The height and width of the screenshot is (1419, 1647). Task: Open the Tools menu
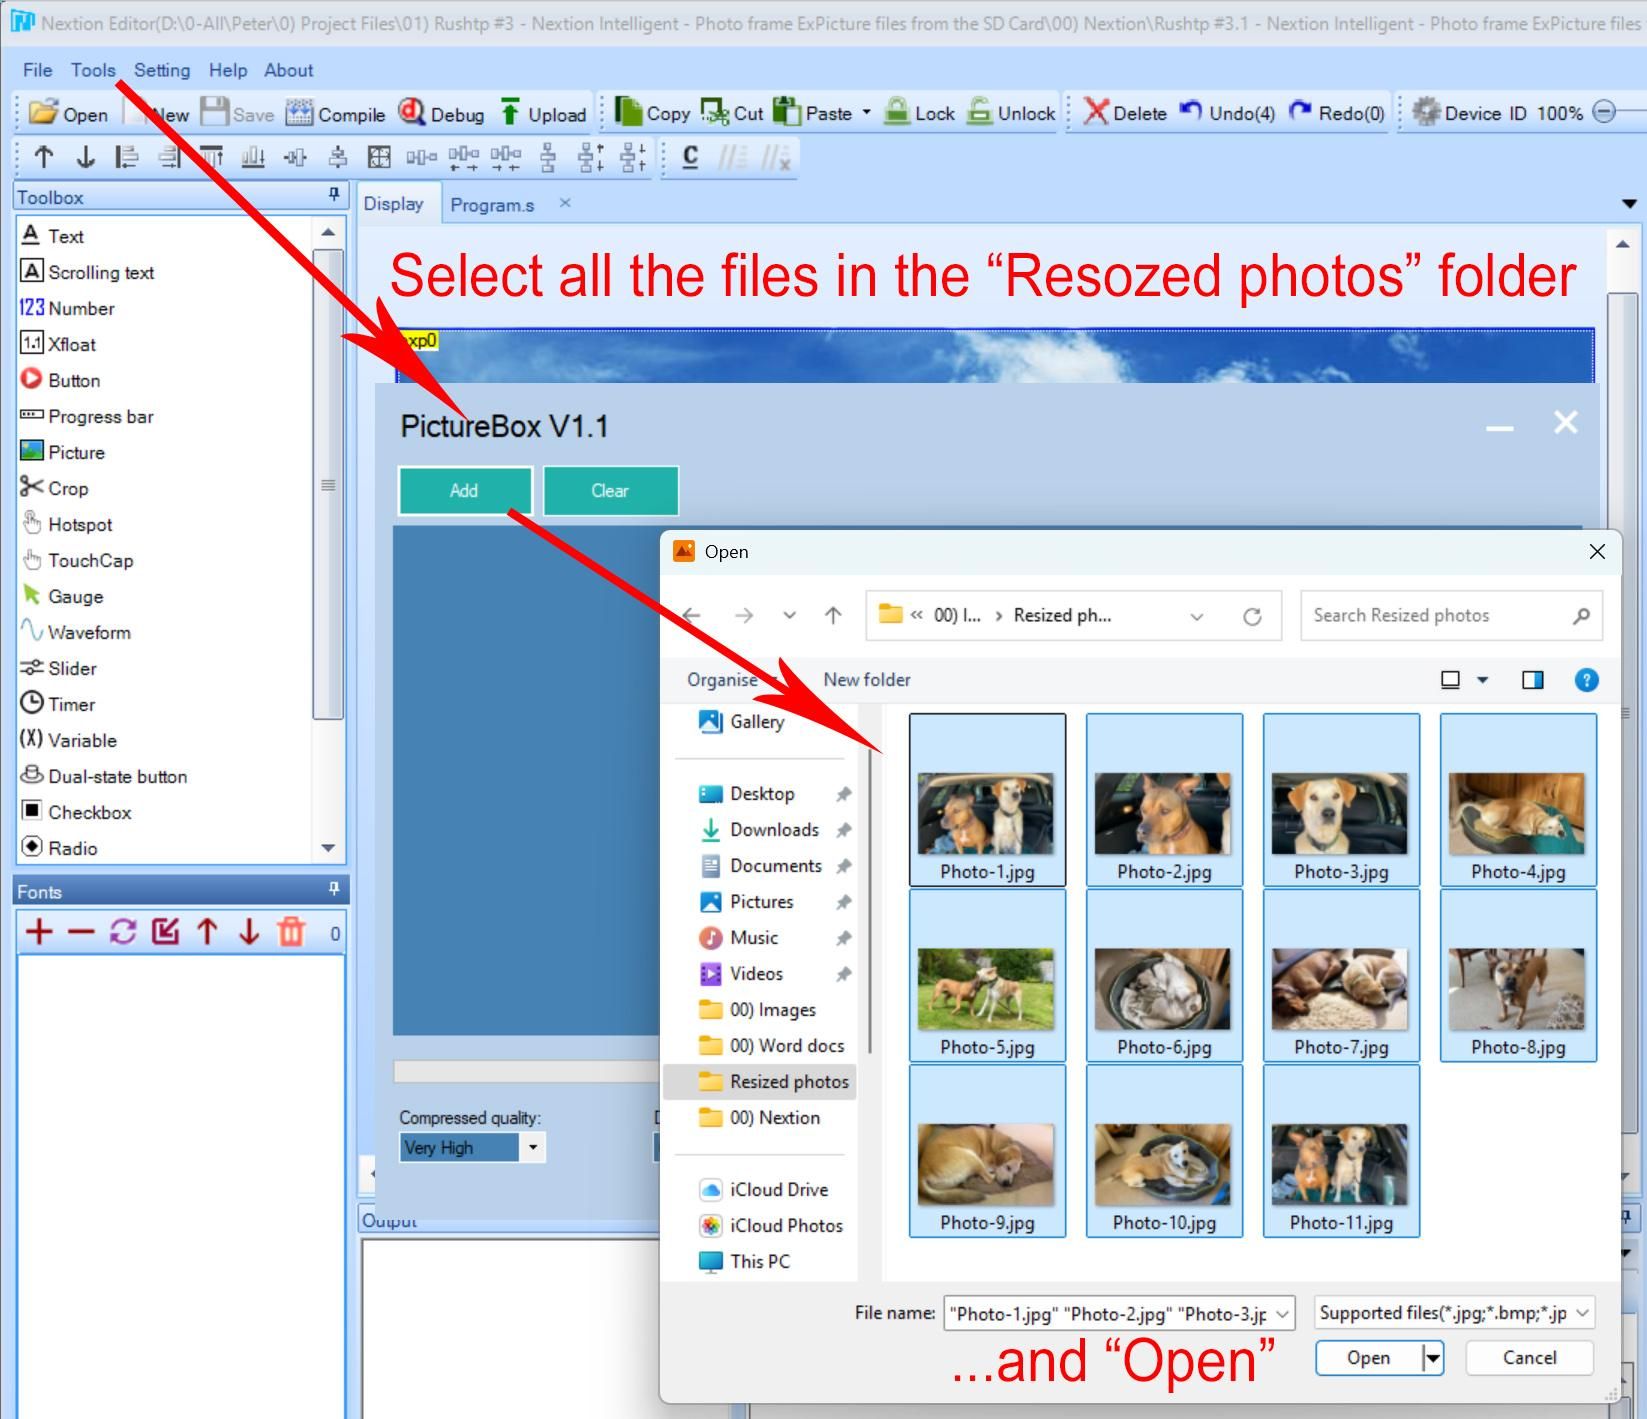(92, 69)
